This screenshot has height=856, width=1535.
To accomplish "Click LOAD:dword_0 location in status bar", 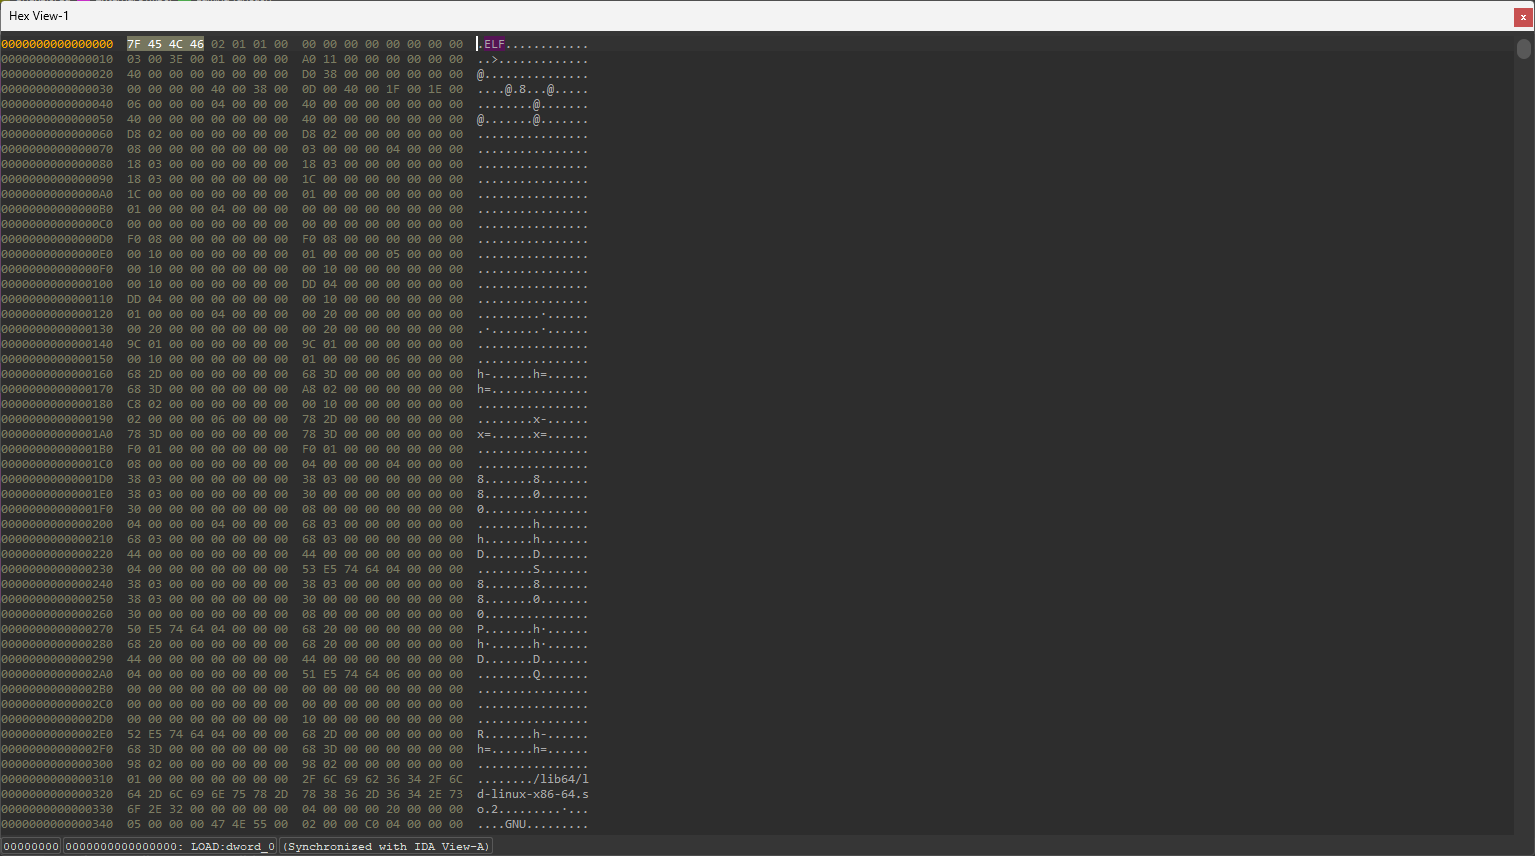I will click(x=170, y=846).
